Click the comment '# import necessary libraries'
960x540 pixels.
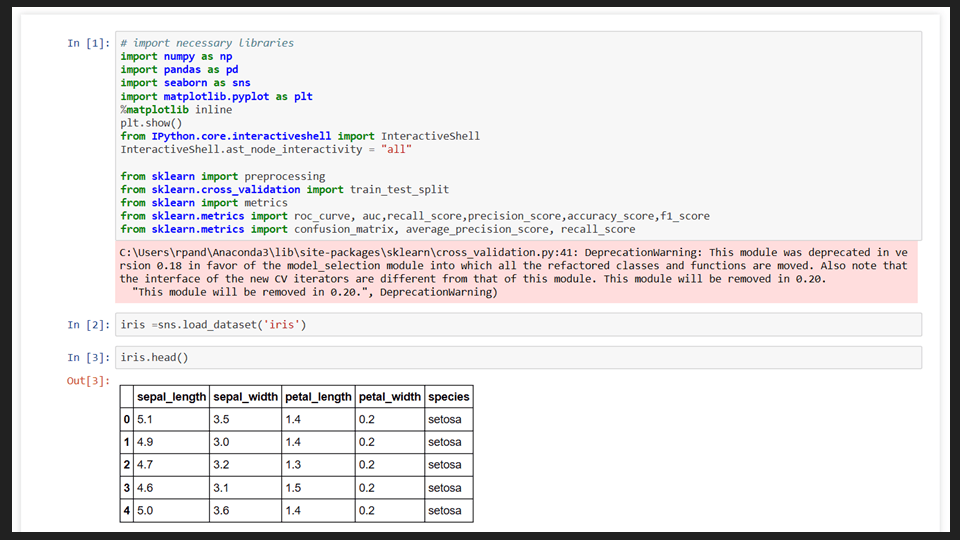207,43
